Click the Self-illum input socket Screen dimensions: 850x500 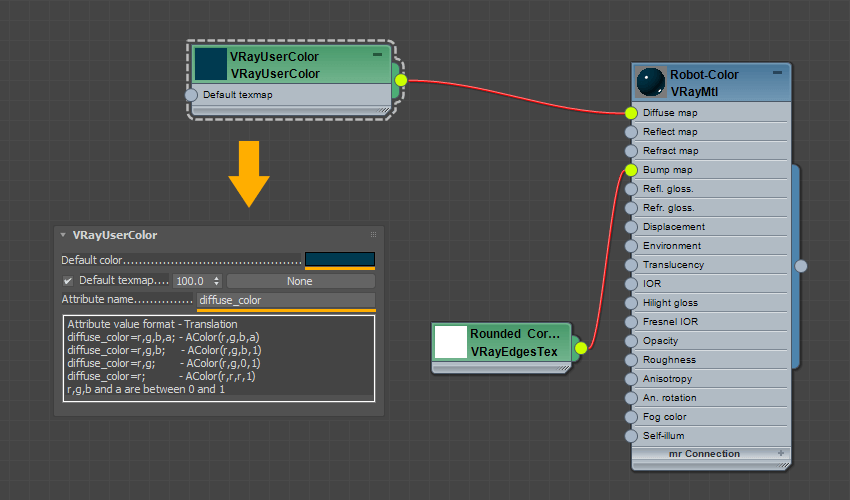[631, 435]
